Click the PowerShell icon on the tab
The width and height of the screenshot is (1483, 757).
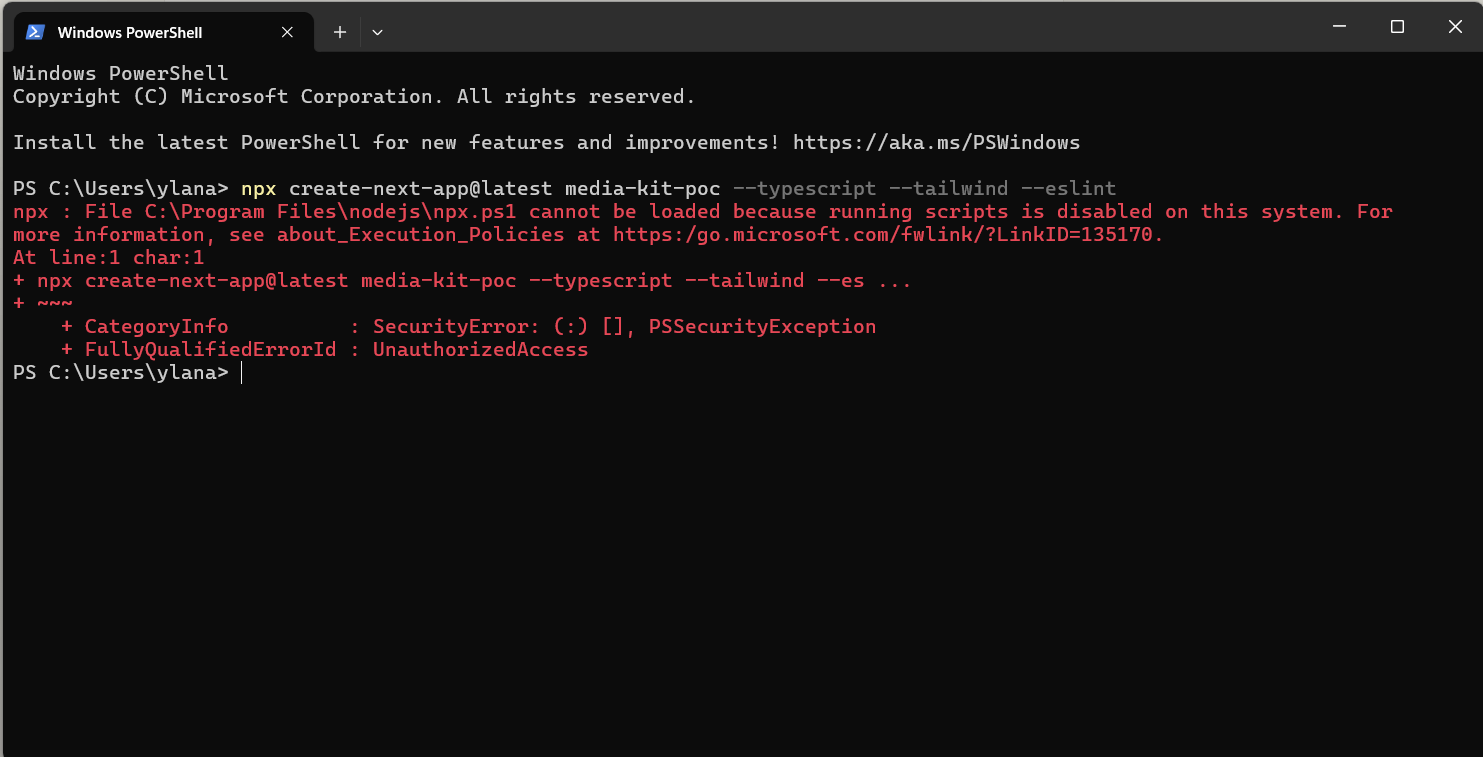tap(34, 31)
